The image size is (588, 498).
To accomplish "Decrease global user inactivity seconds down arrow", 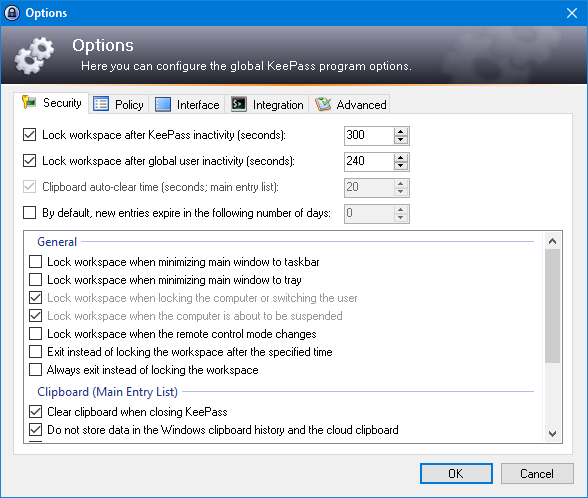I will (400, 165).
